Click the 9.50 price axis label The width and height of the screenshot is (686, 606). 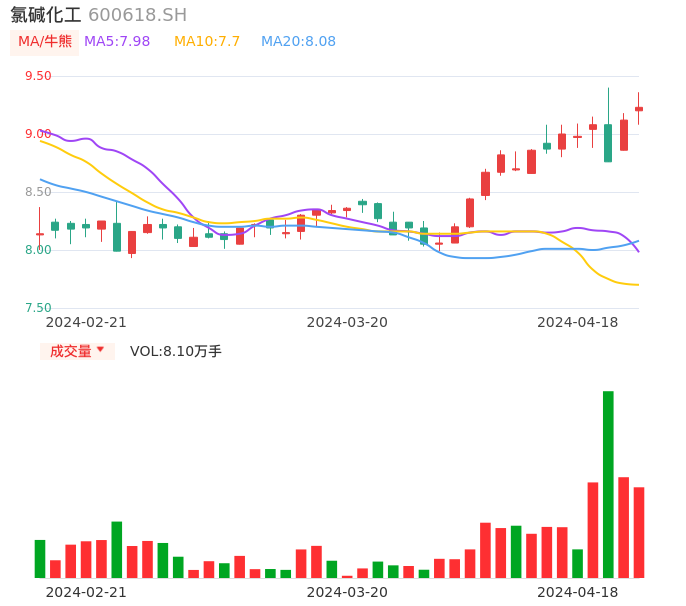click(x=38, y=76)
